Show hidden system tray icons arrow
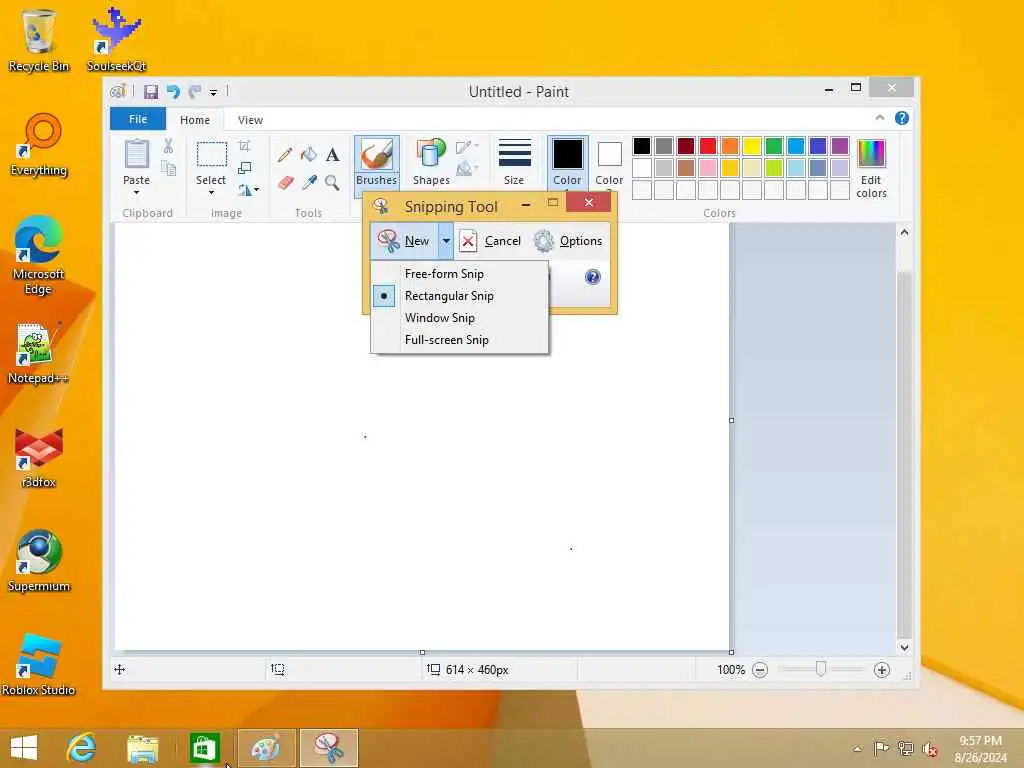 click(857, 749)
